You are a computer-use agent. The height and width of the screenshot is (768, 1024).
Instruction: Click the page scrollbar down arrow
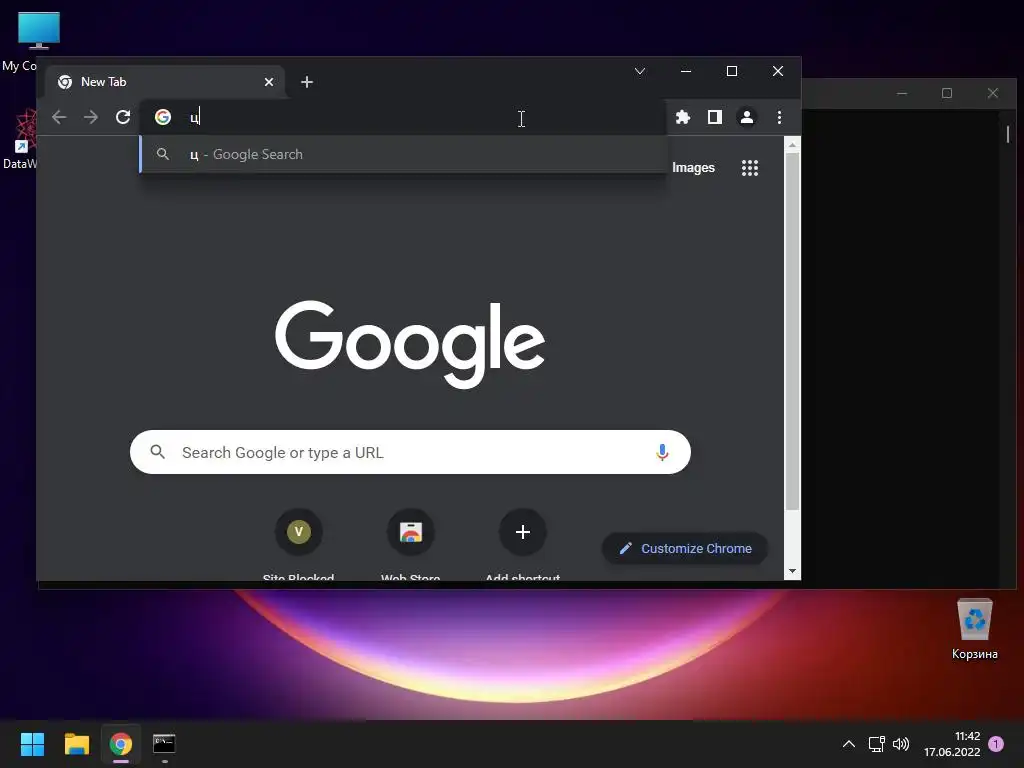[792, 571]
